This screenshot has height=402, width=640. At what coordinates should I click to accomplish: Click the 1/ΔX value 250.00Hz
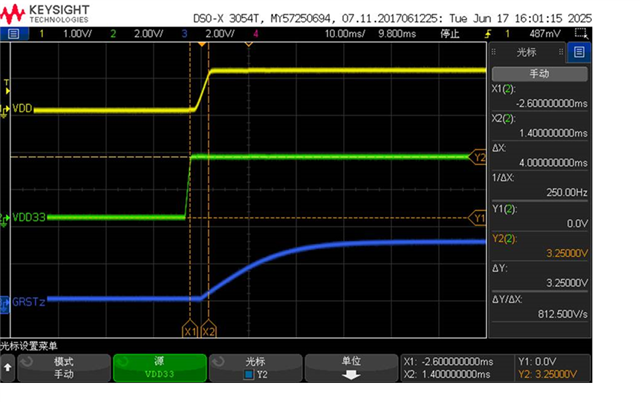(567, 192)
